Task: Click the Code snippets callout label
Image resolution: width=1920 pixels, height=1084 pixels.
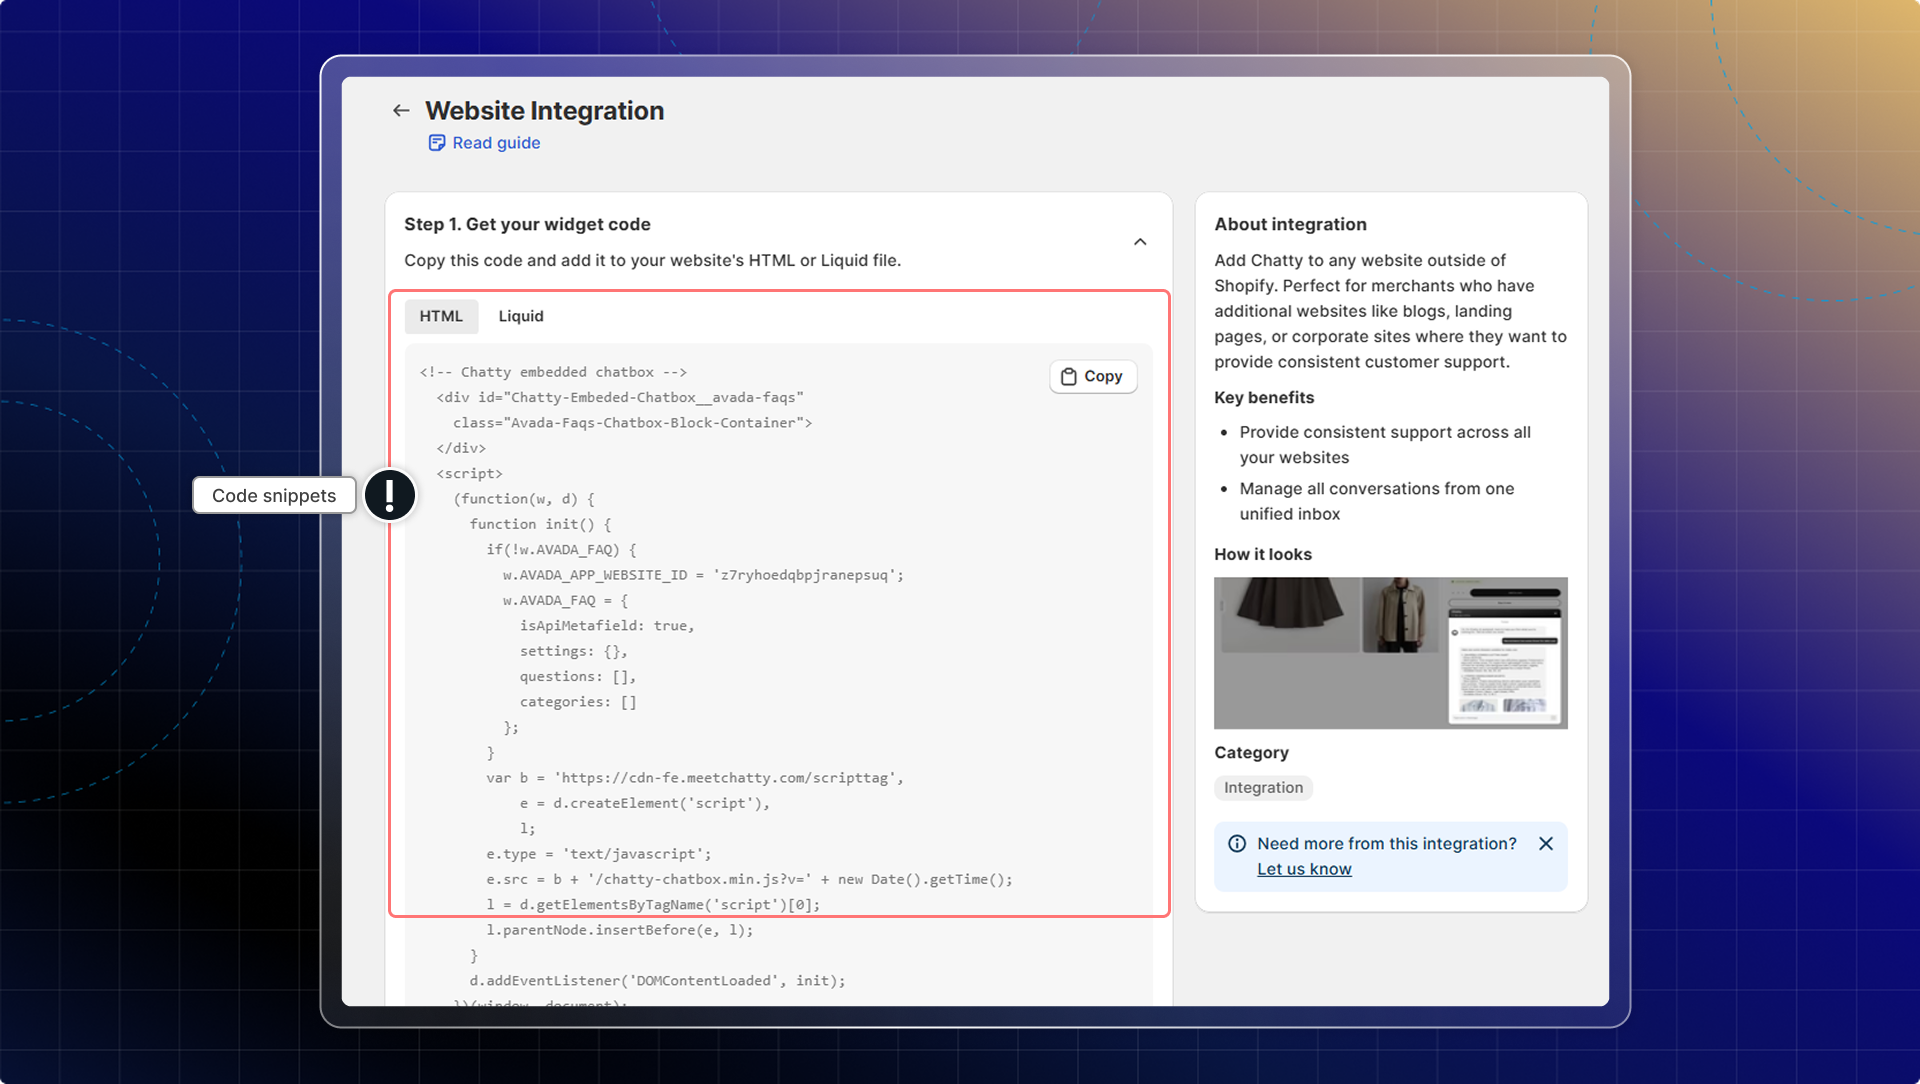Action: click(274, 495)
